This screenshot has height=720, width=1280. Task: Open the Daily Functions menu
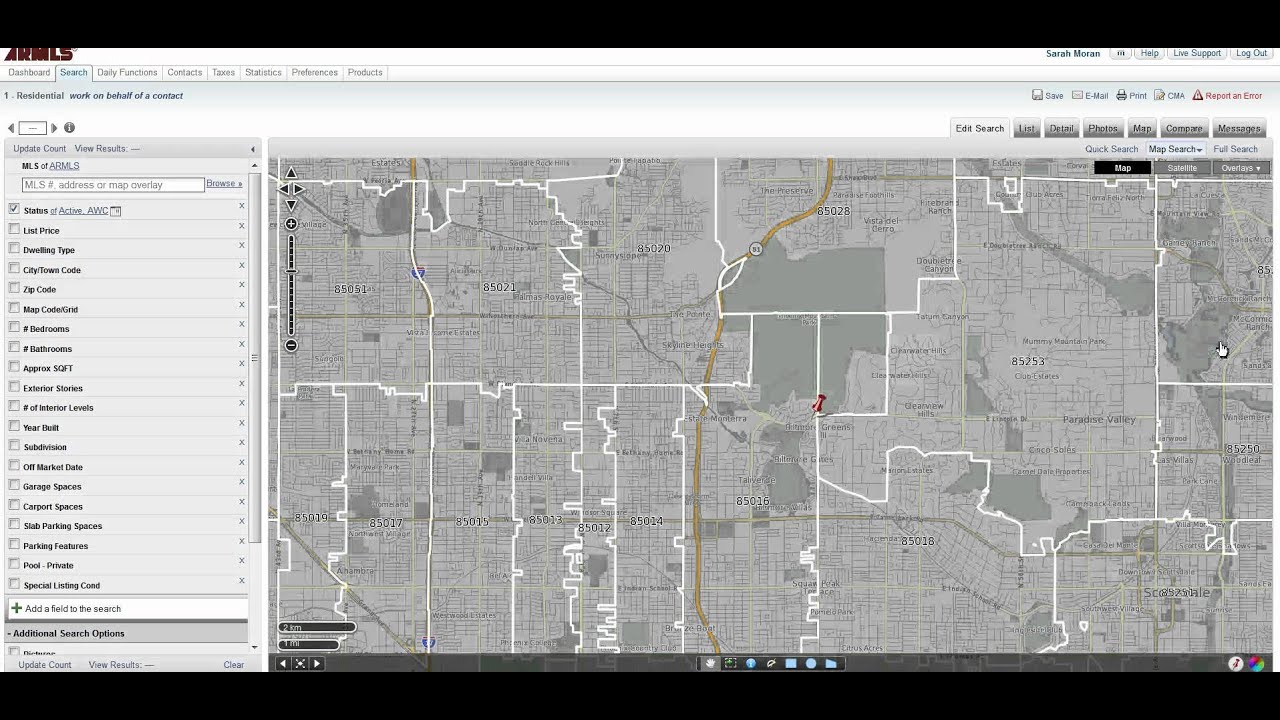click(127, 72)
